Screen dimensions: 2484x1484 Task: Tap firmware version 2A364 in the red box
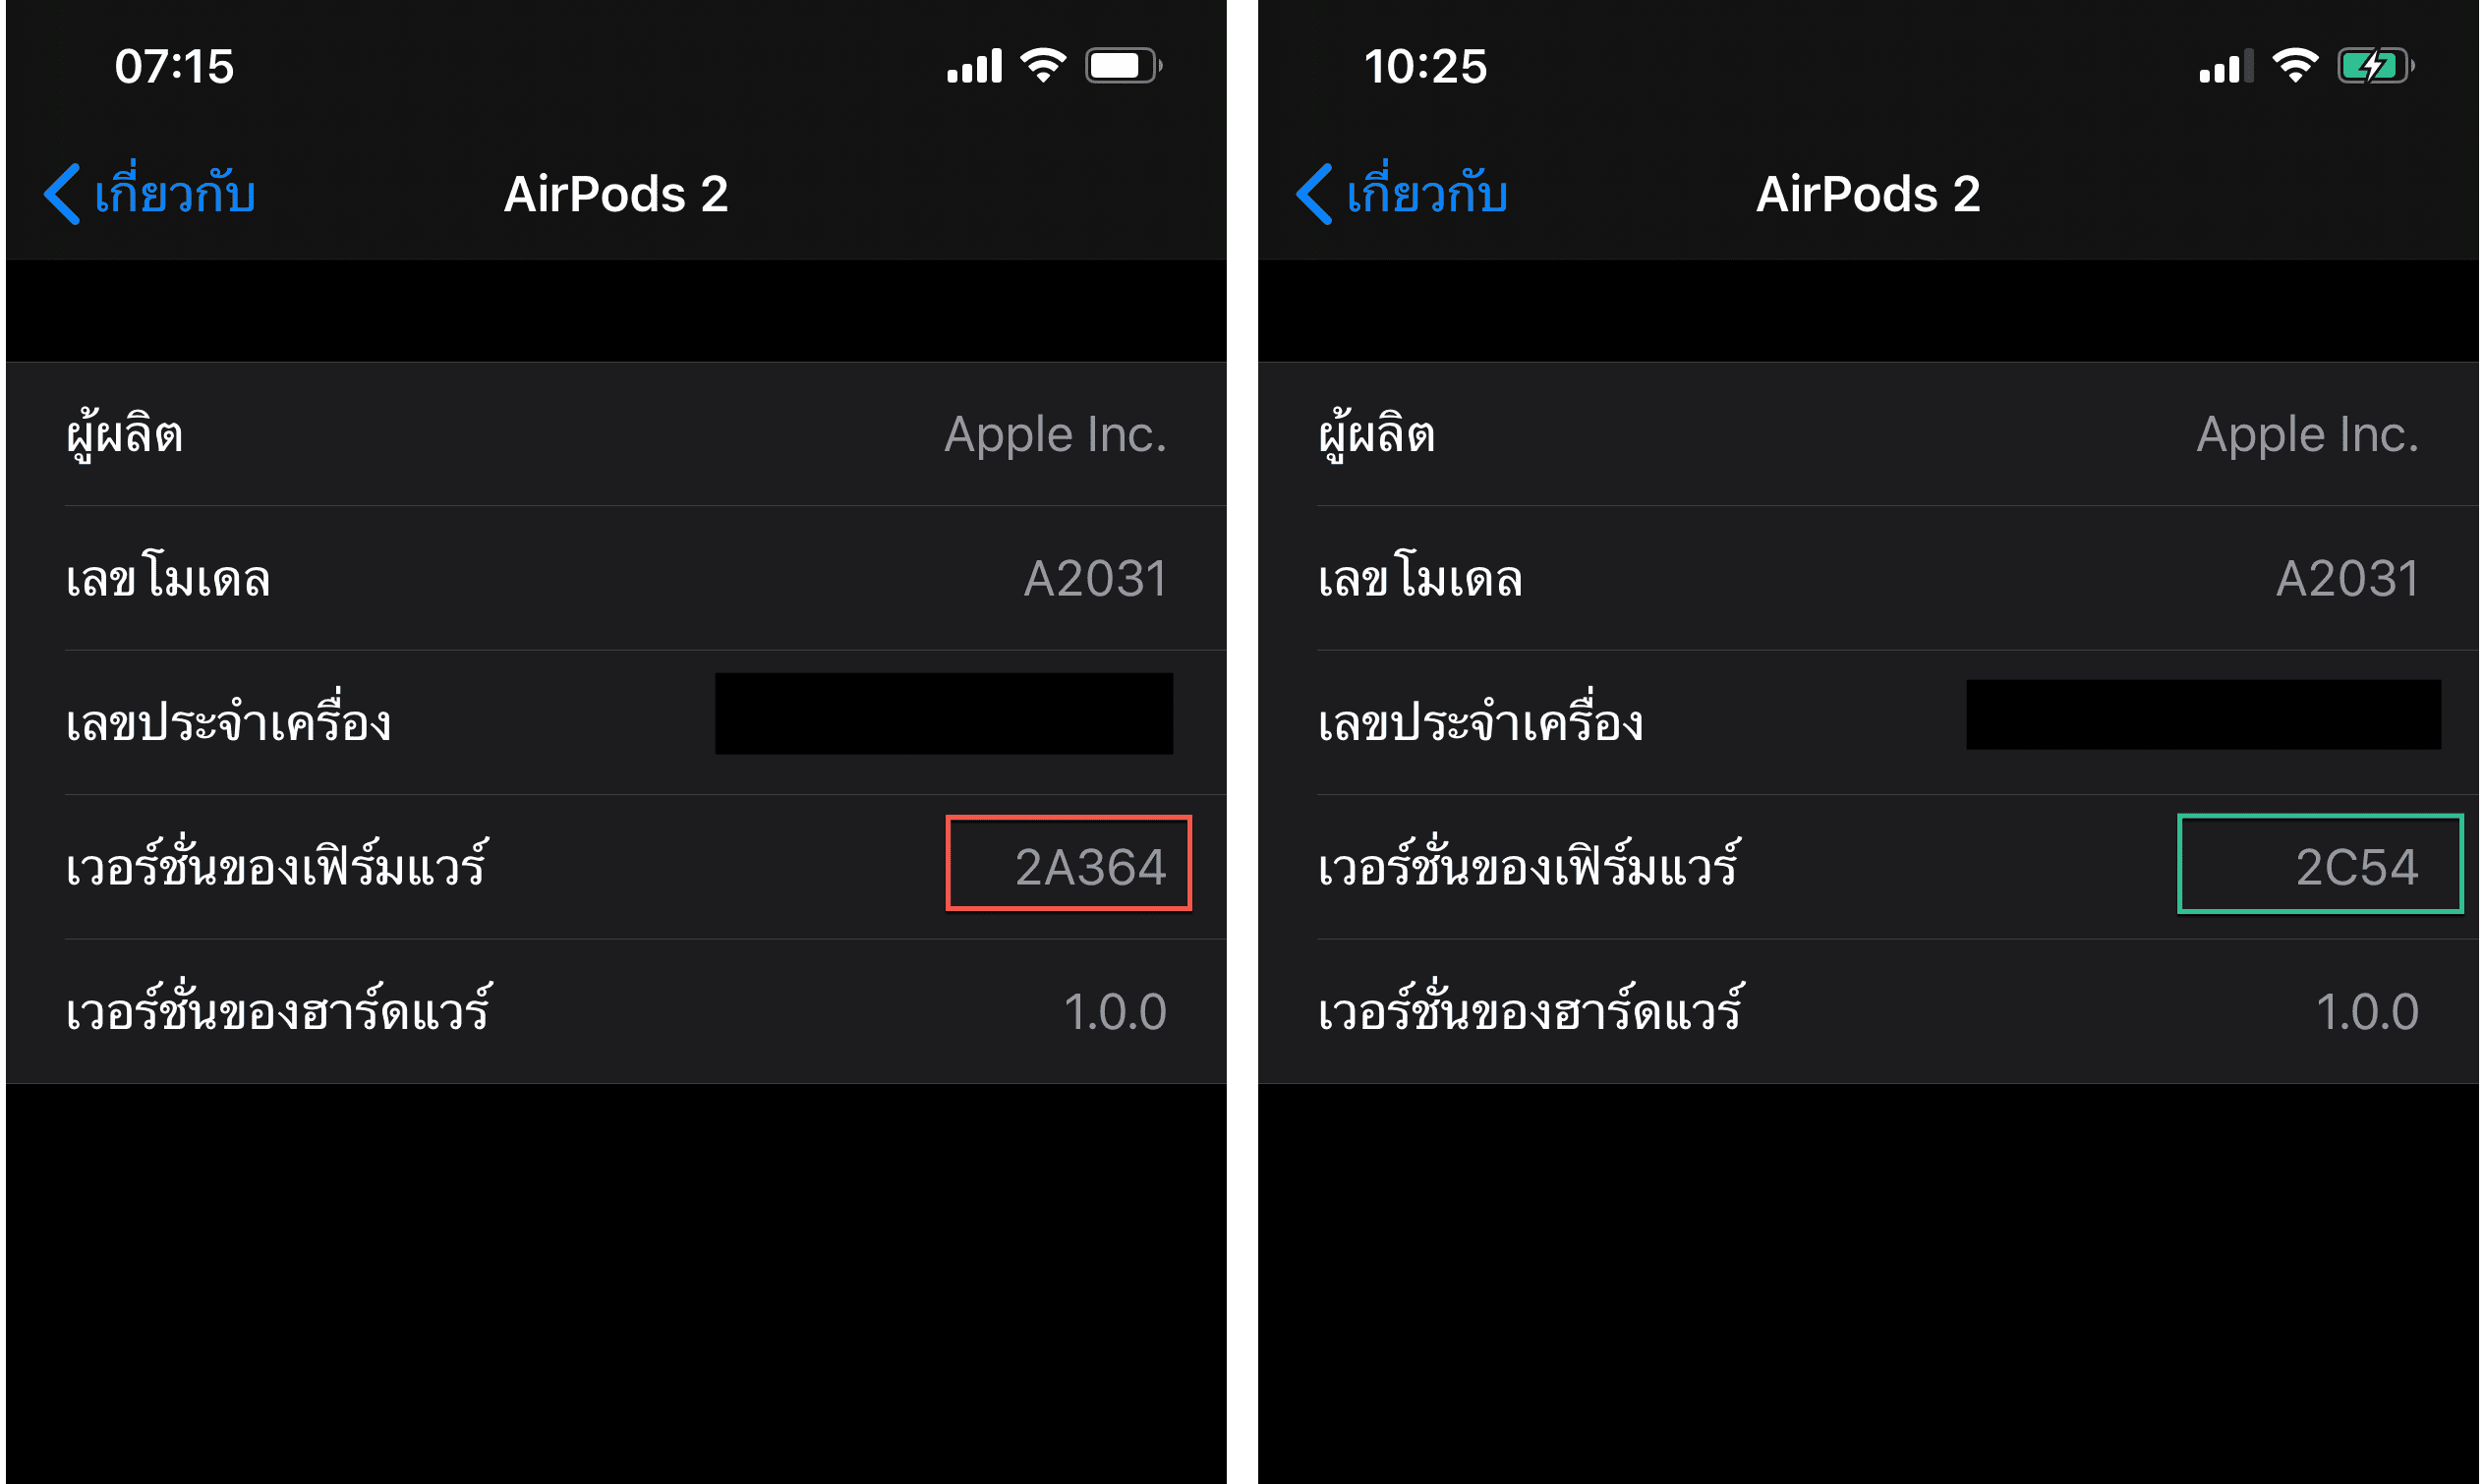click(x=1068, y=864)
